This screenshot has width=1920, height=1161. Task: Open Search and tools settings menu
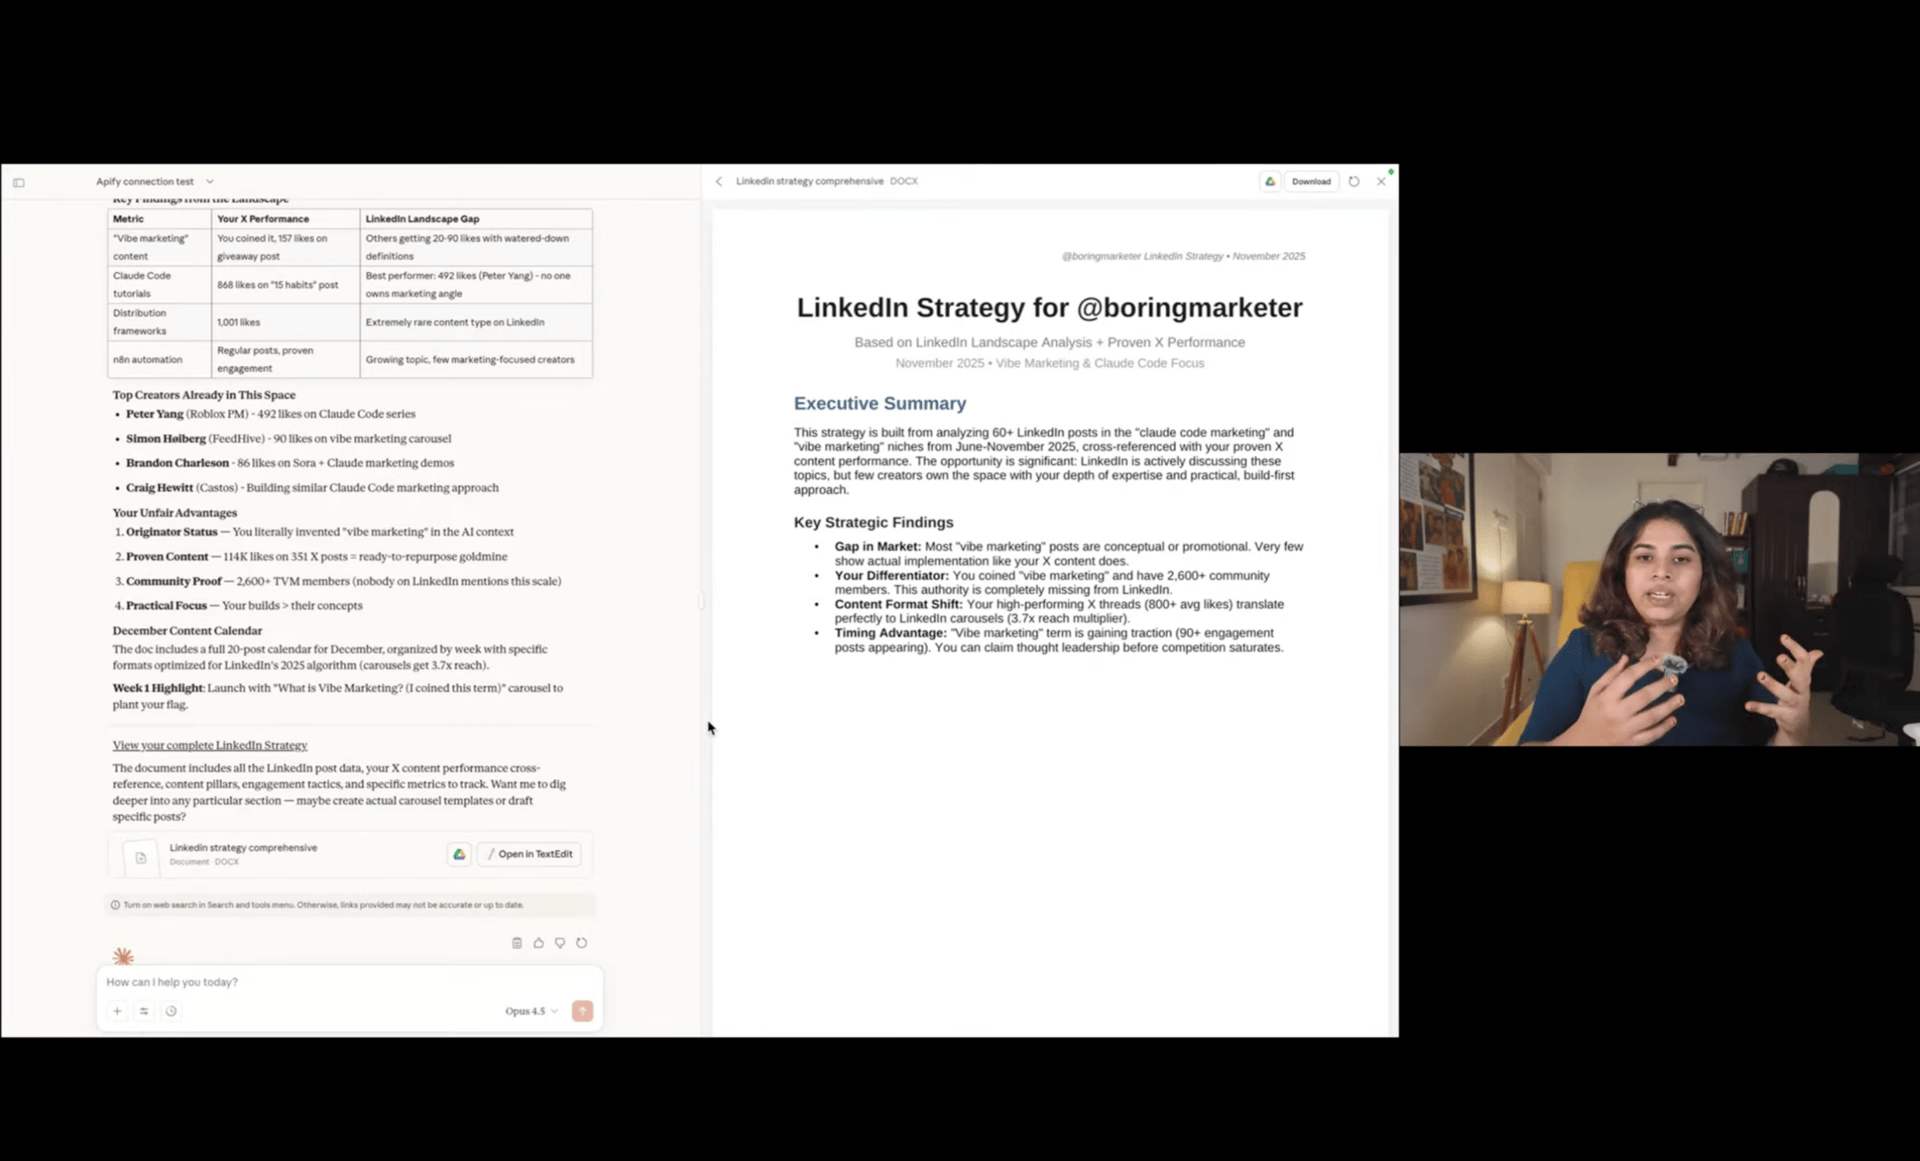[x=144, y=1011]
